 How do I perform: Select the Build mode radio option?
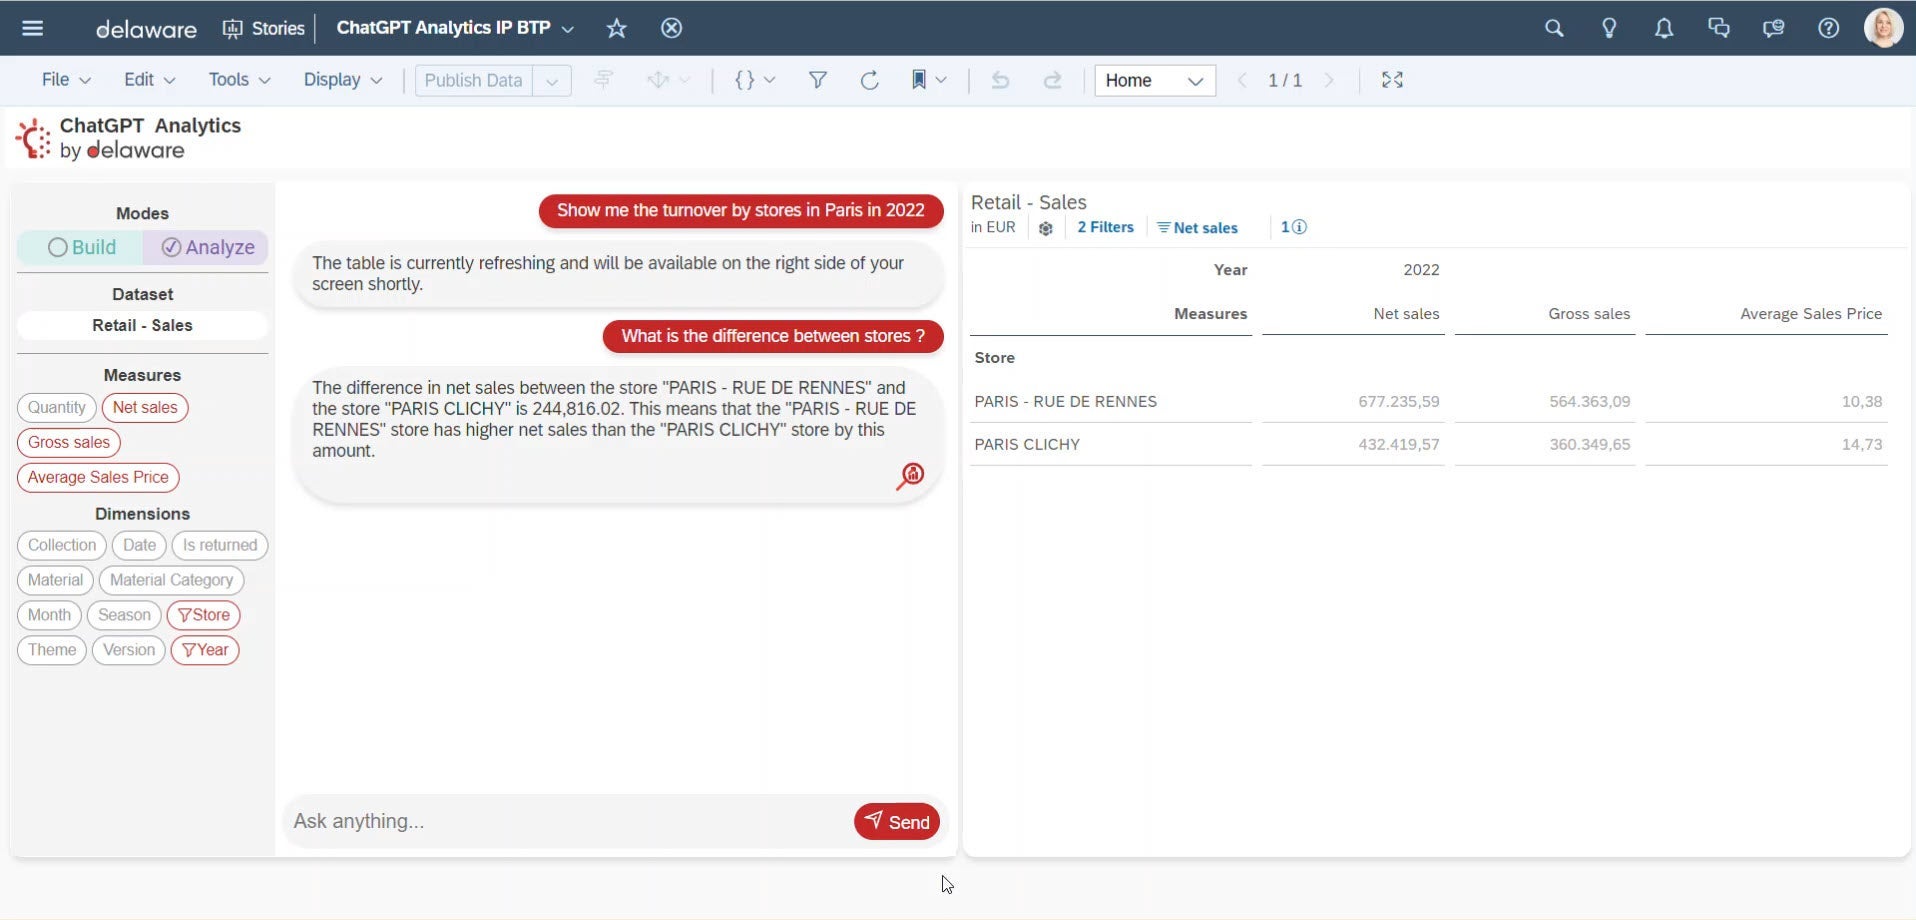(82, 247)
